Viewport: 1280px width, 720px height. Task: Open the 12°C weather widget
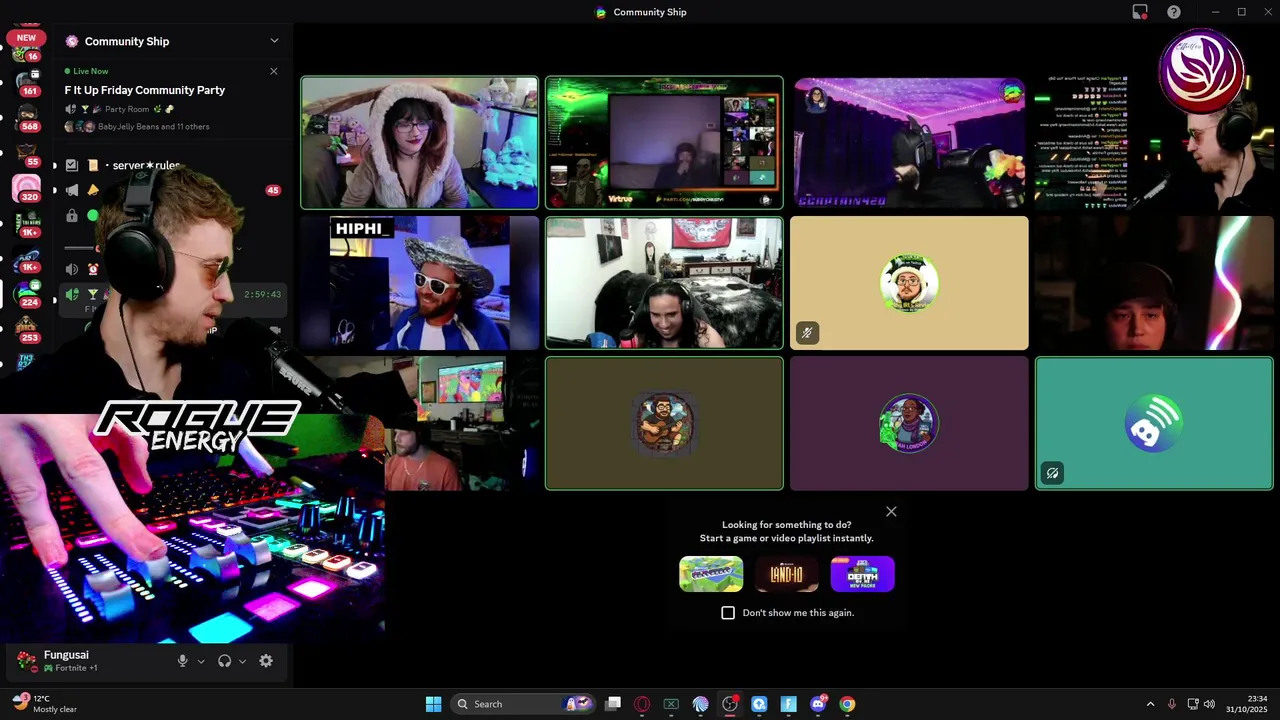[46, 704]
